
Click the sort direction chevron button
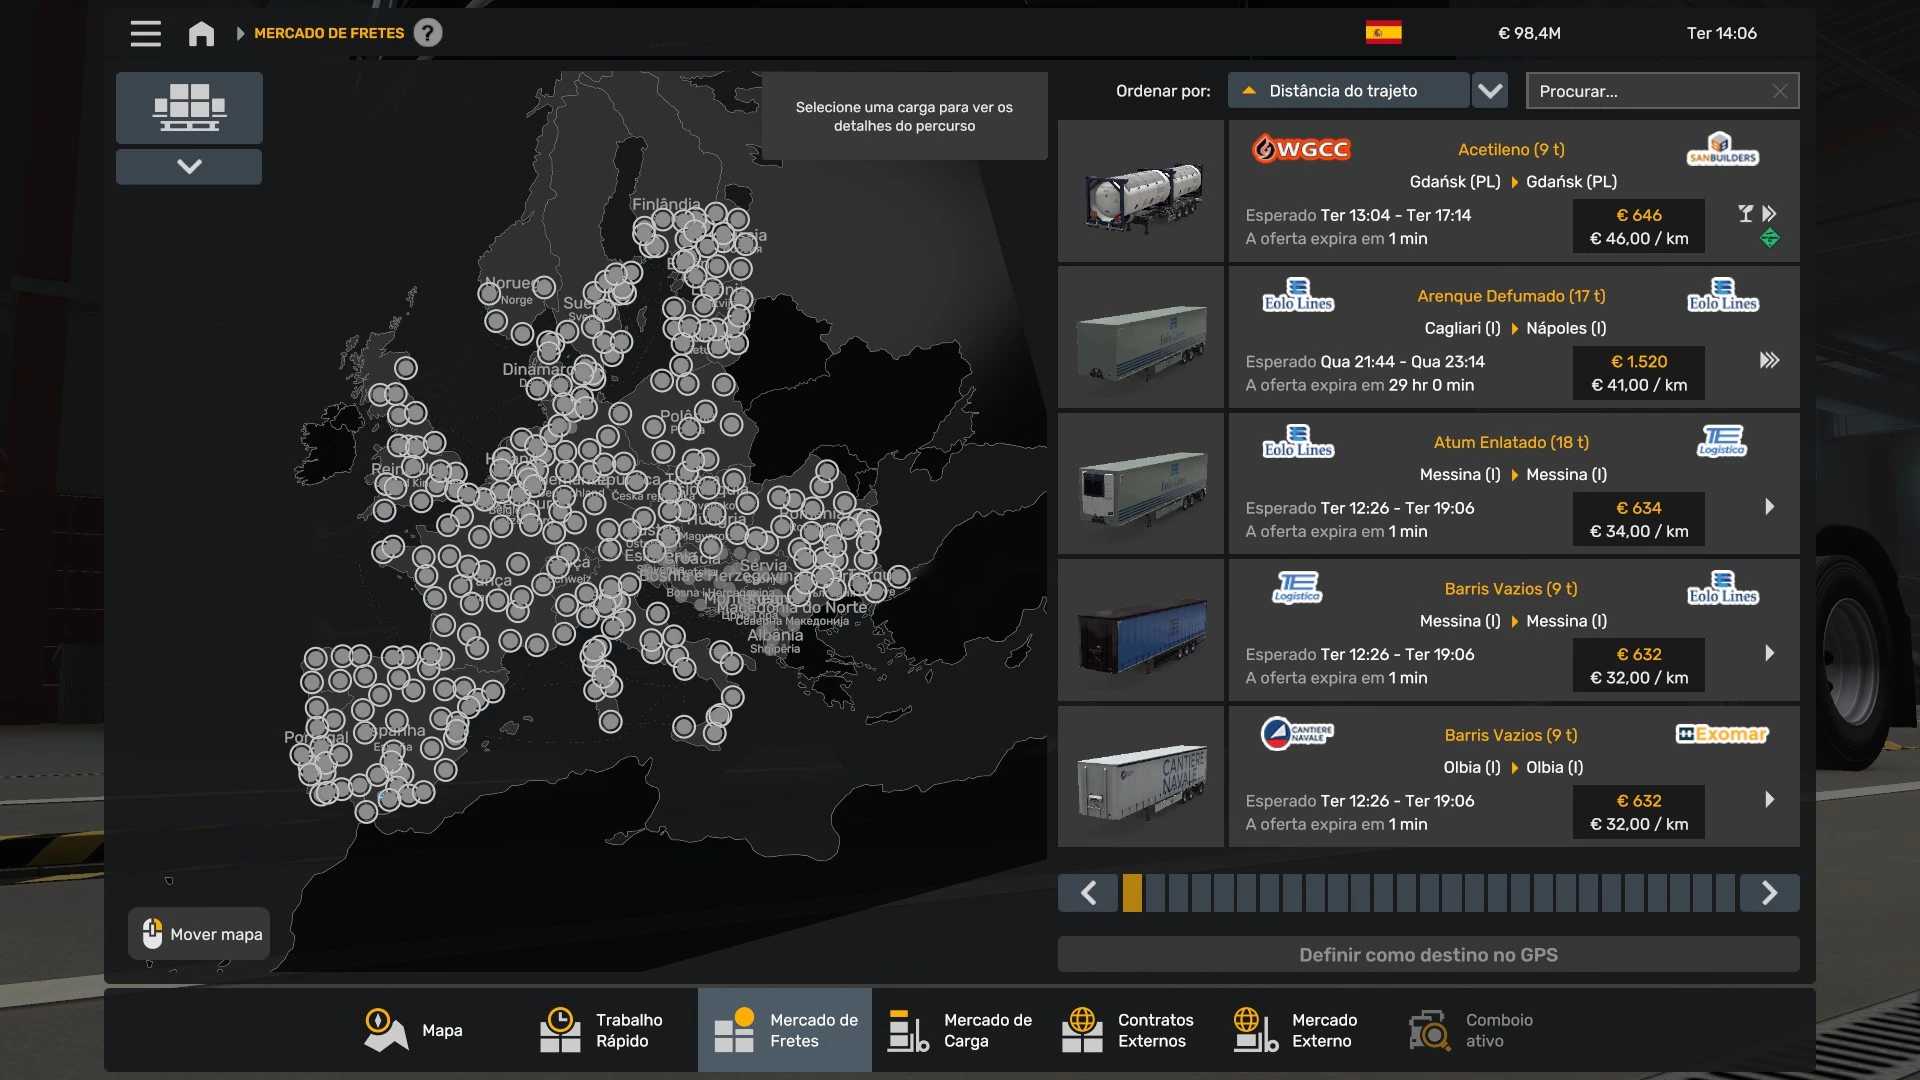(1490, 91)
